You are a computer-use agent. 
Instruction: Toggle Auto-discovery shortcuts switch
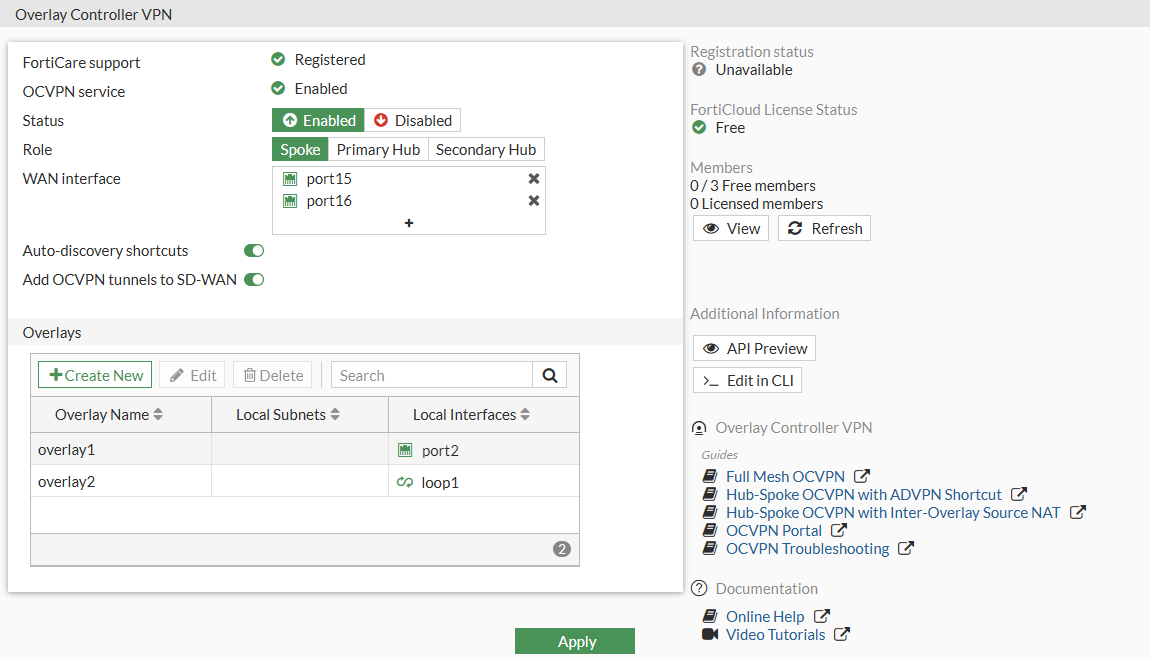coord(254,251)
